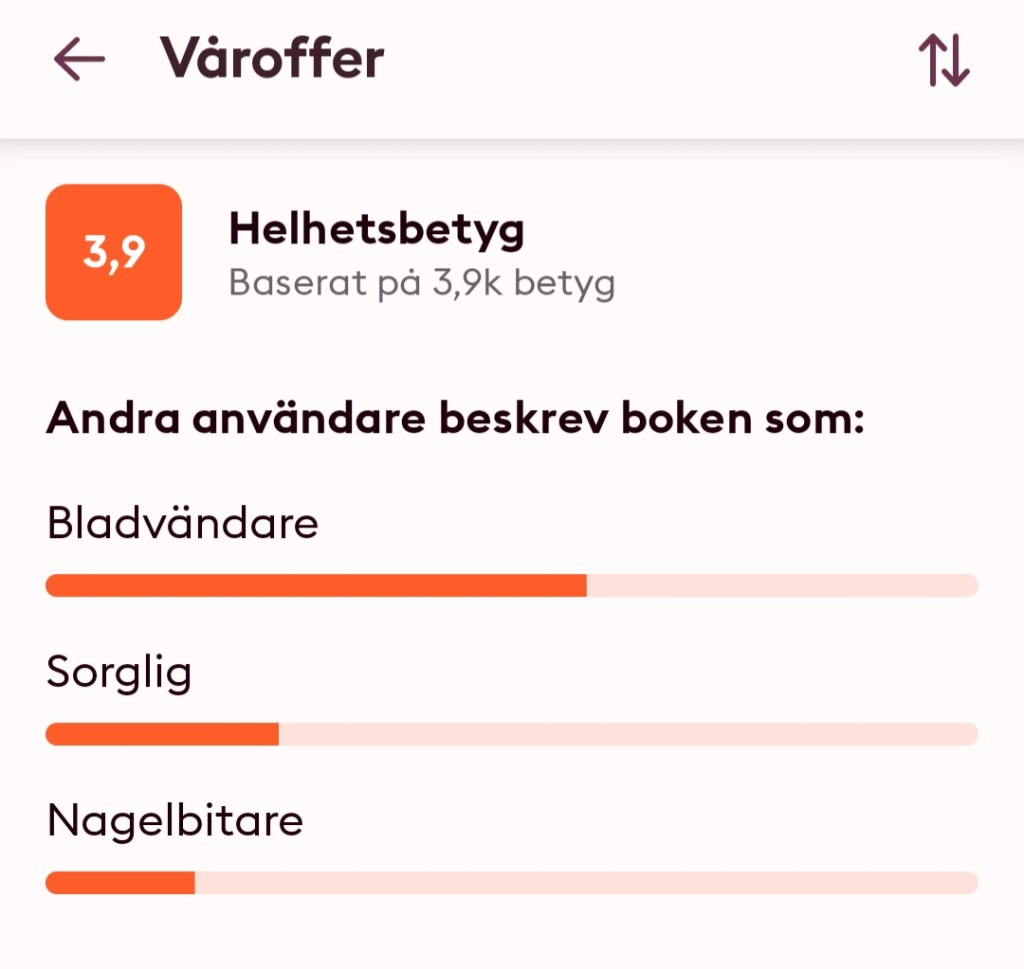Click the unfilled part of the Sorglig bar
The height and width of the screenshot is (969, 1024).
click(627, 734)
